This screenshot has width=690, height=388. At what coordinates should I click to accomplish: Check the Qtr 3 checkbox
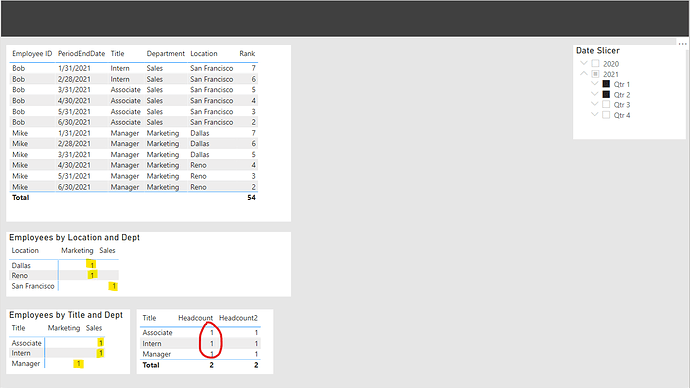coord(606,105)
